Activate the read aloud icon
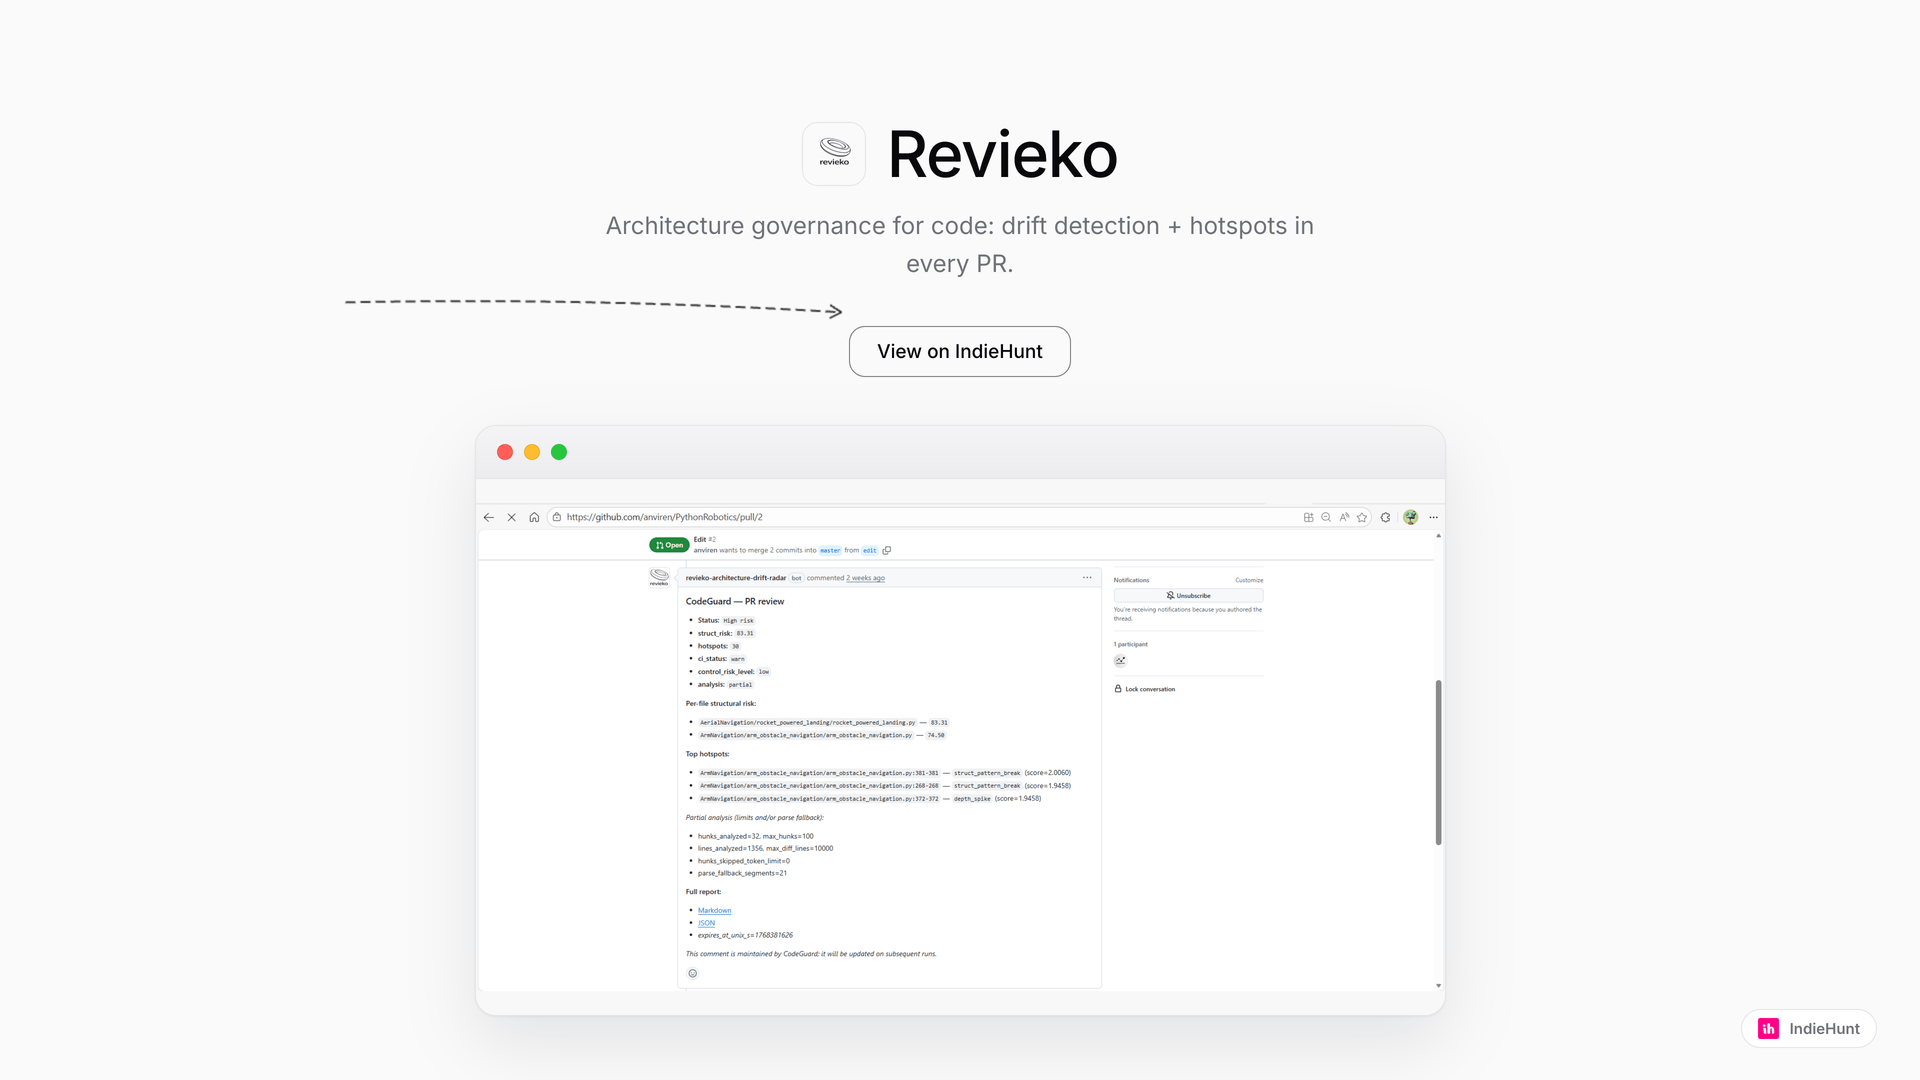The width and height of the screenshot is (1920, 1080). pyautogui.click(x=1344, y=517)
